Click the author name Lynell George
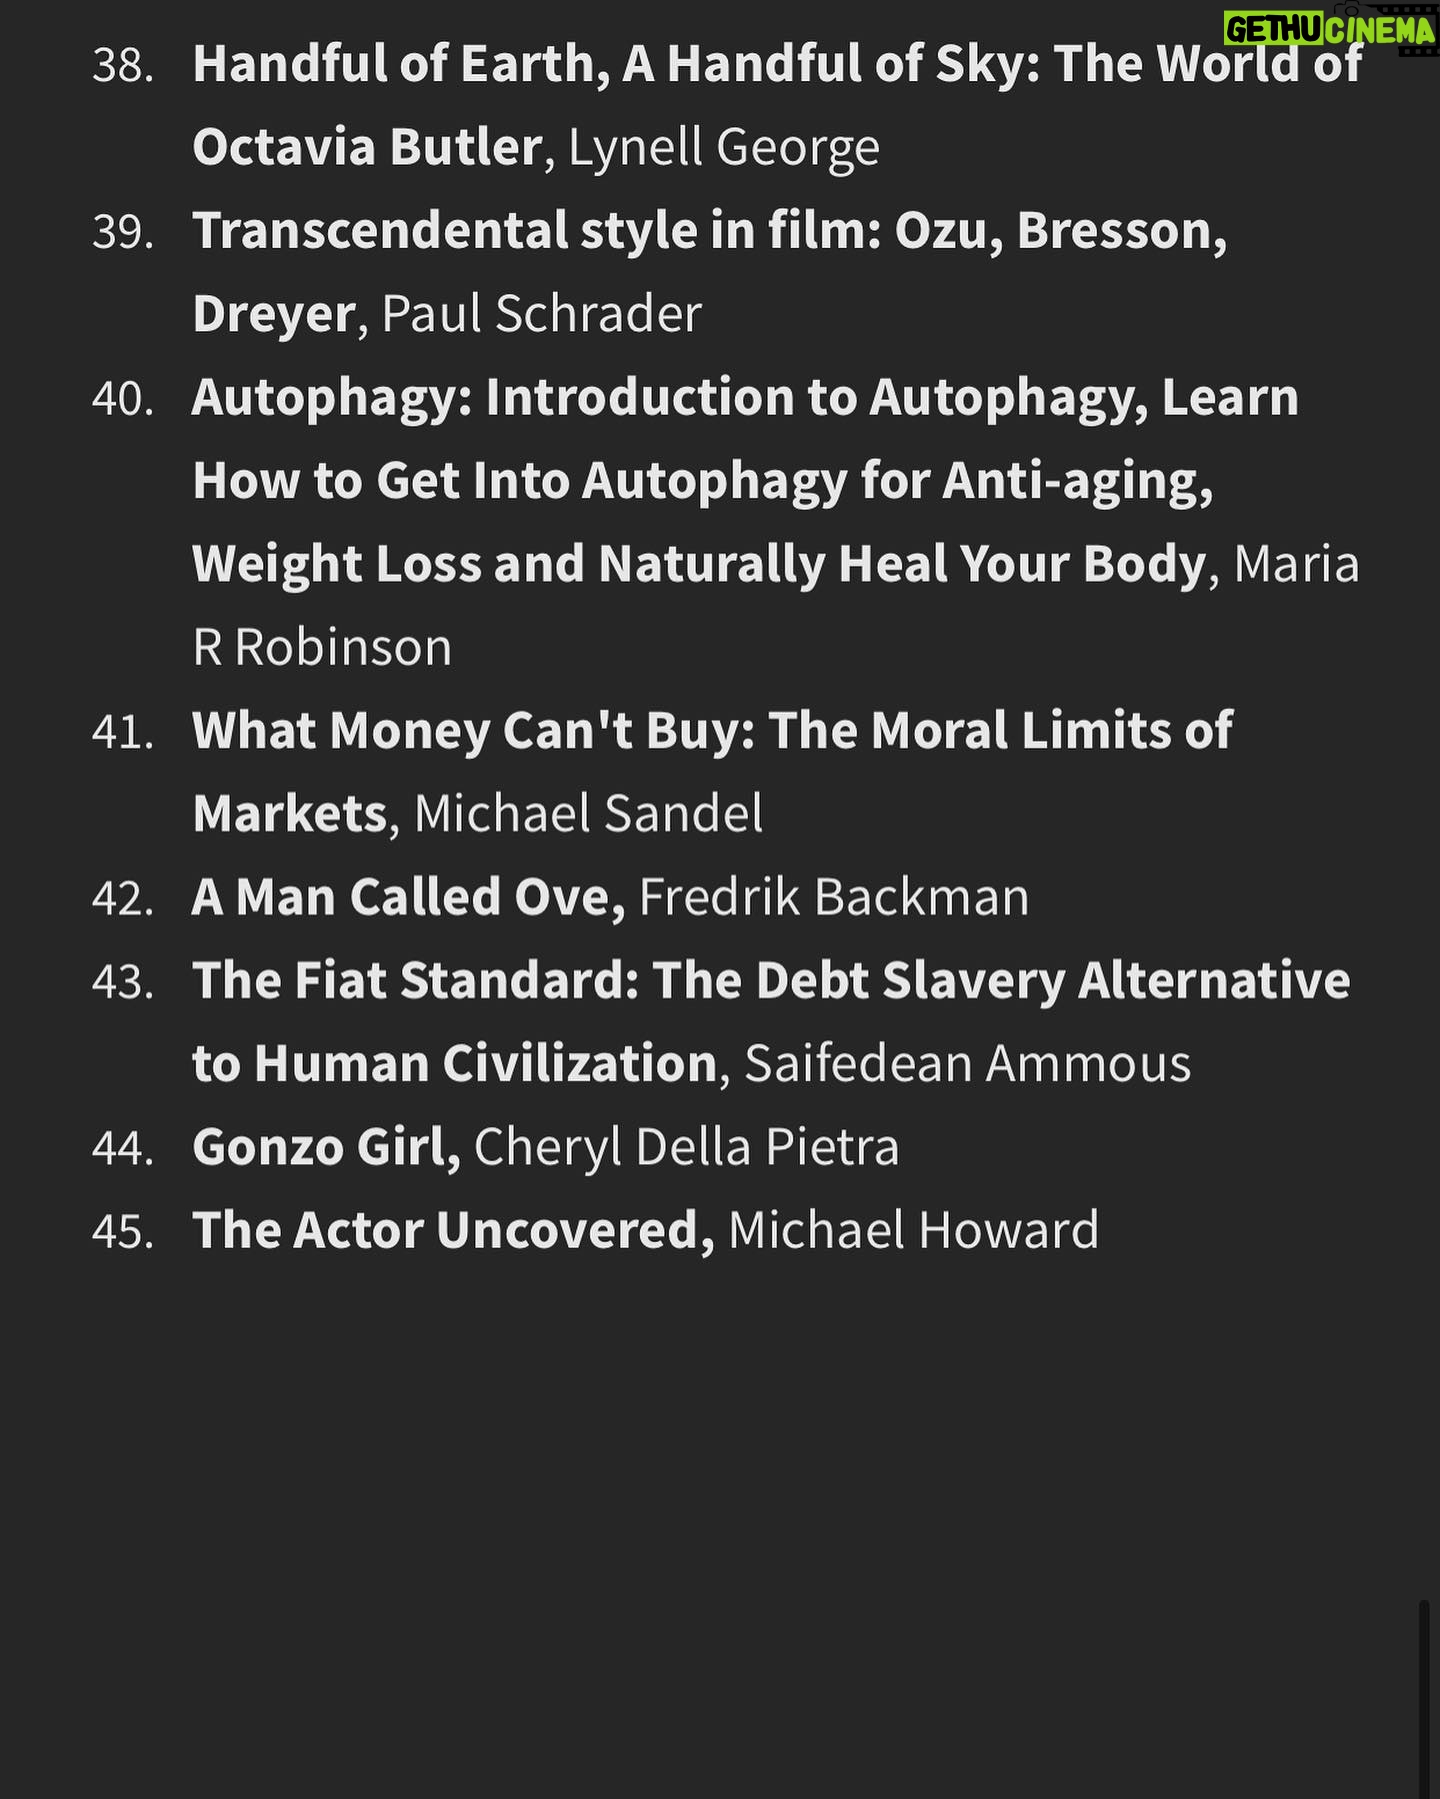1440x1799 pixels. click(724, 147)
